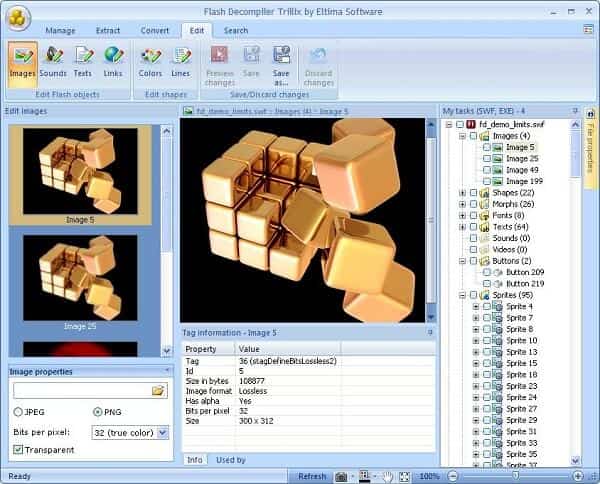Click the Save as ribbon icon

[281, 66]
